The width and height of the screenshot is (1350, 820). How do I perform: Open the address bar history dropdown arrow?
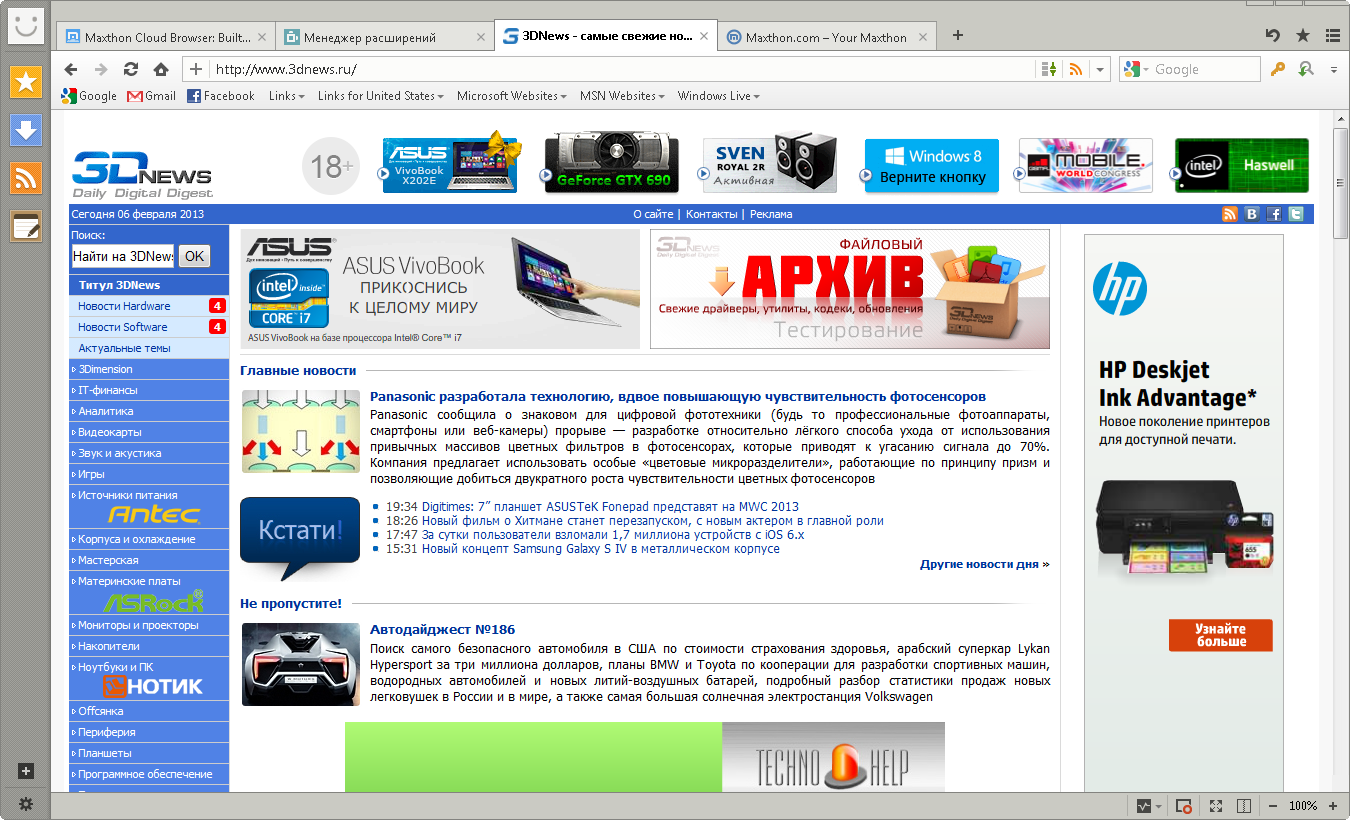click(x=1100, y=69)
